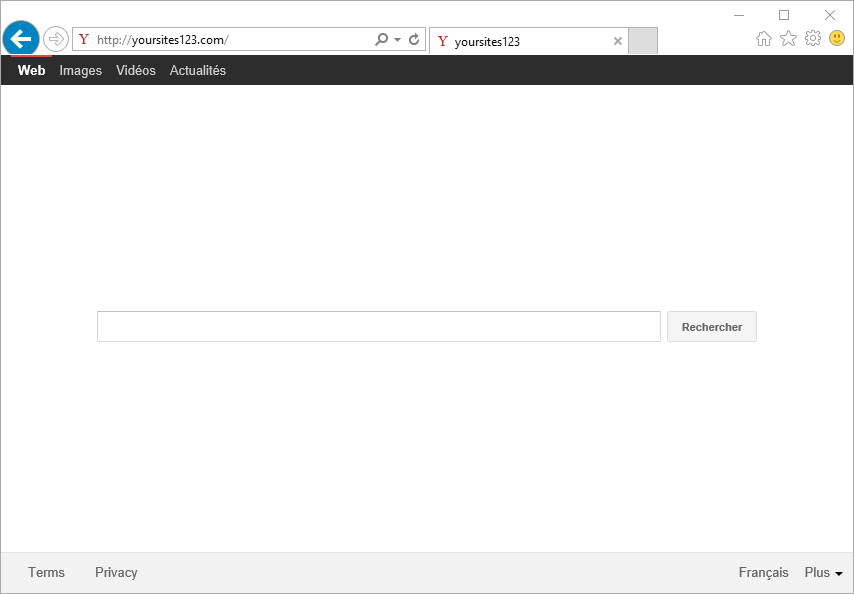Click the smiley feedback icon
The height and width of the screenshot is (594, 854).
(837, 38)
